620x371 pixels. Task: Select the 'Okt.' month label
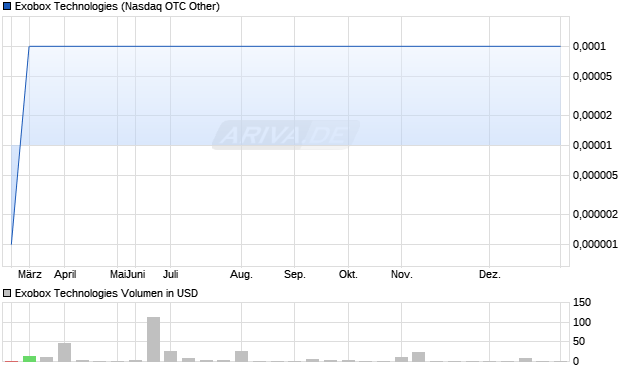pyautogui.click(x=348, y=274)
